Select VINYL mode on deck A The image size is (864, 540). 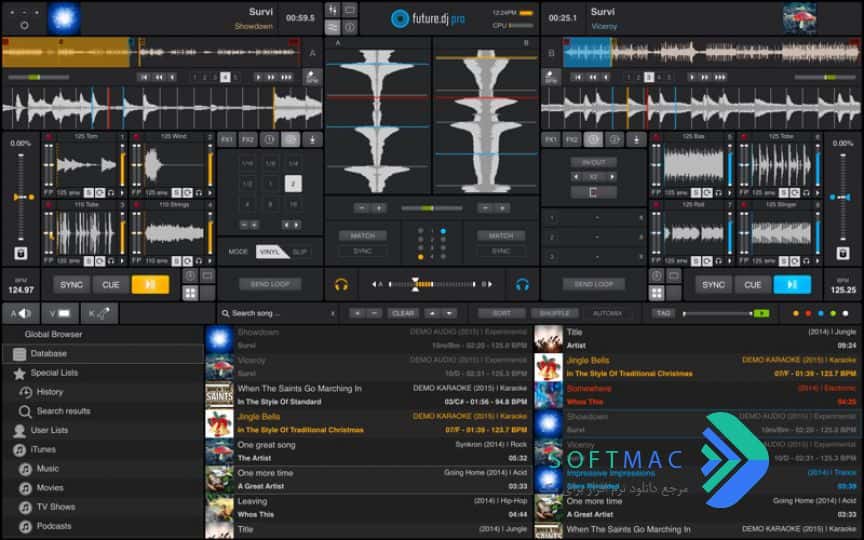[270, 252]
